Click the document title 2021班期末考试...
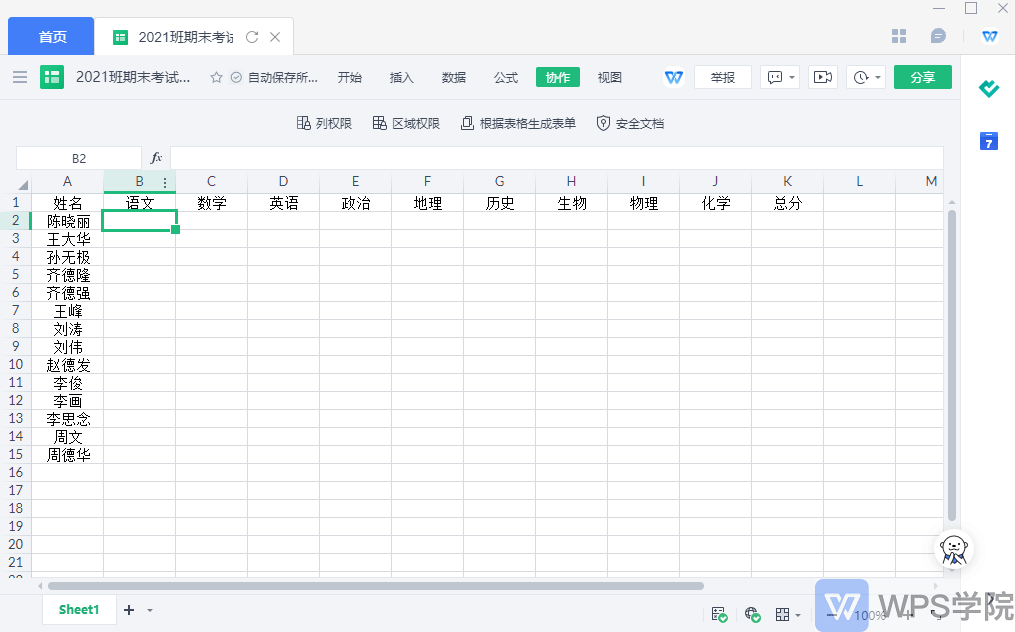 pos(133,78)
